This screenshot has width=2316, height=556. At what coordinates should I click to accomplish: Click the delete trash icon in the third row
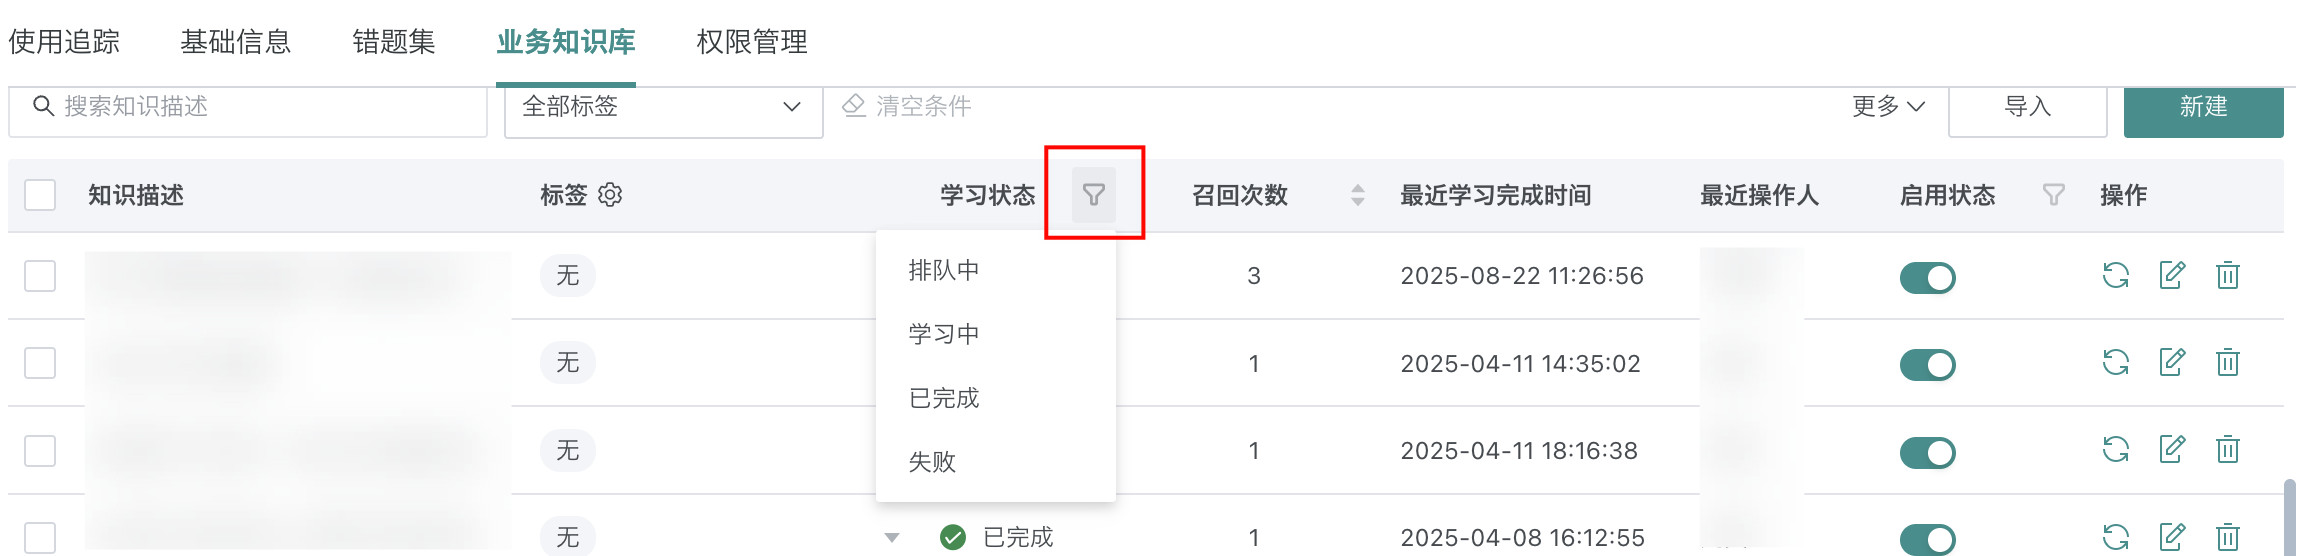point(2227,450)
